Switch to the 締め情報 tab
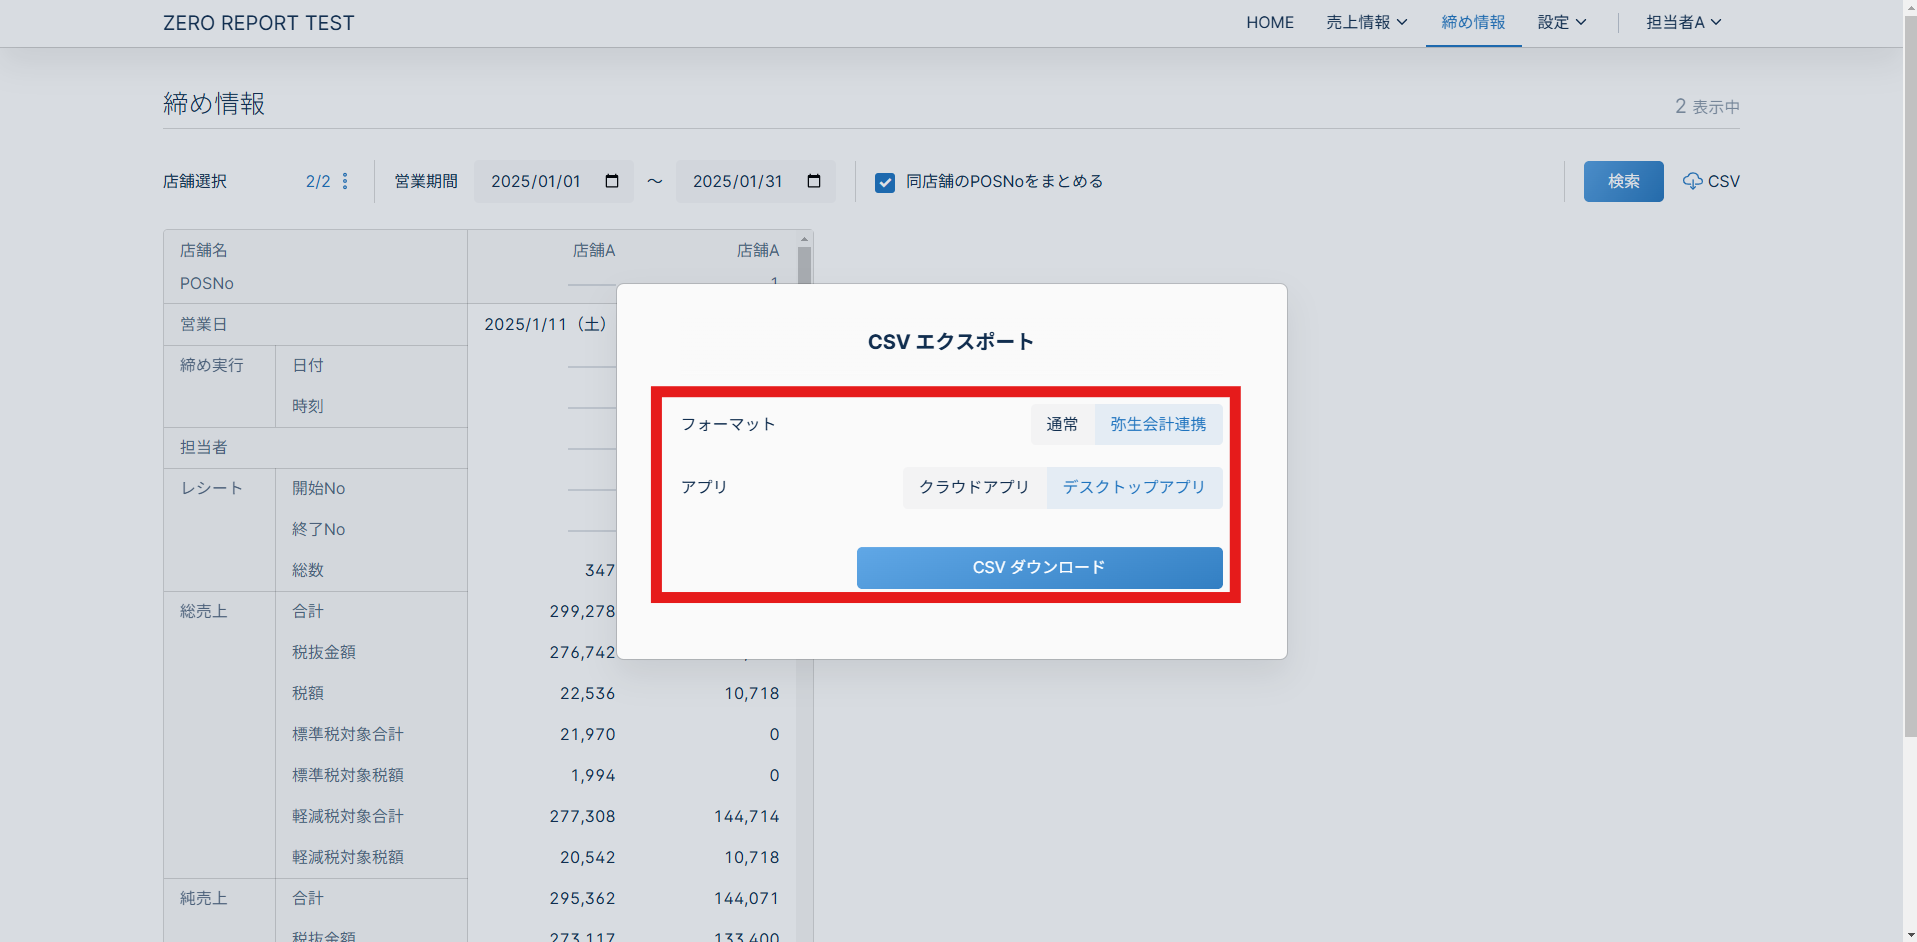This screenshot has width=1917, height=942. click(1472, 22)
